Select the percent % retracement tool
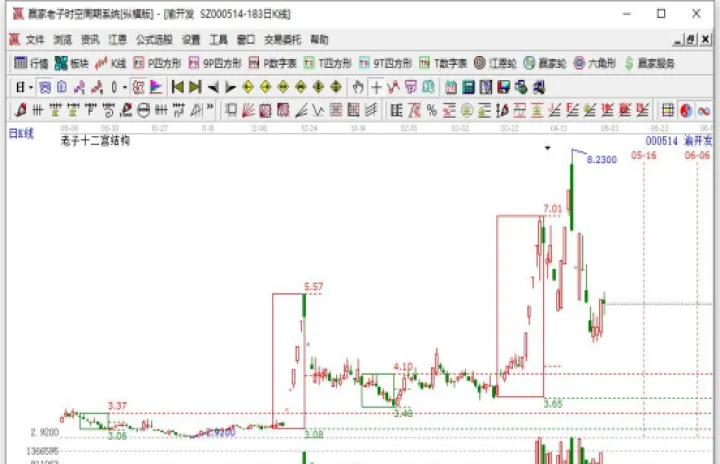Viewport: 720px width, 464px height. [432, 110]
